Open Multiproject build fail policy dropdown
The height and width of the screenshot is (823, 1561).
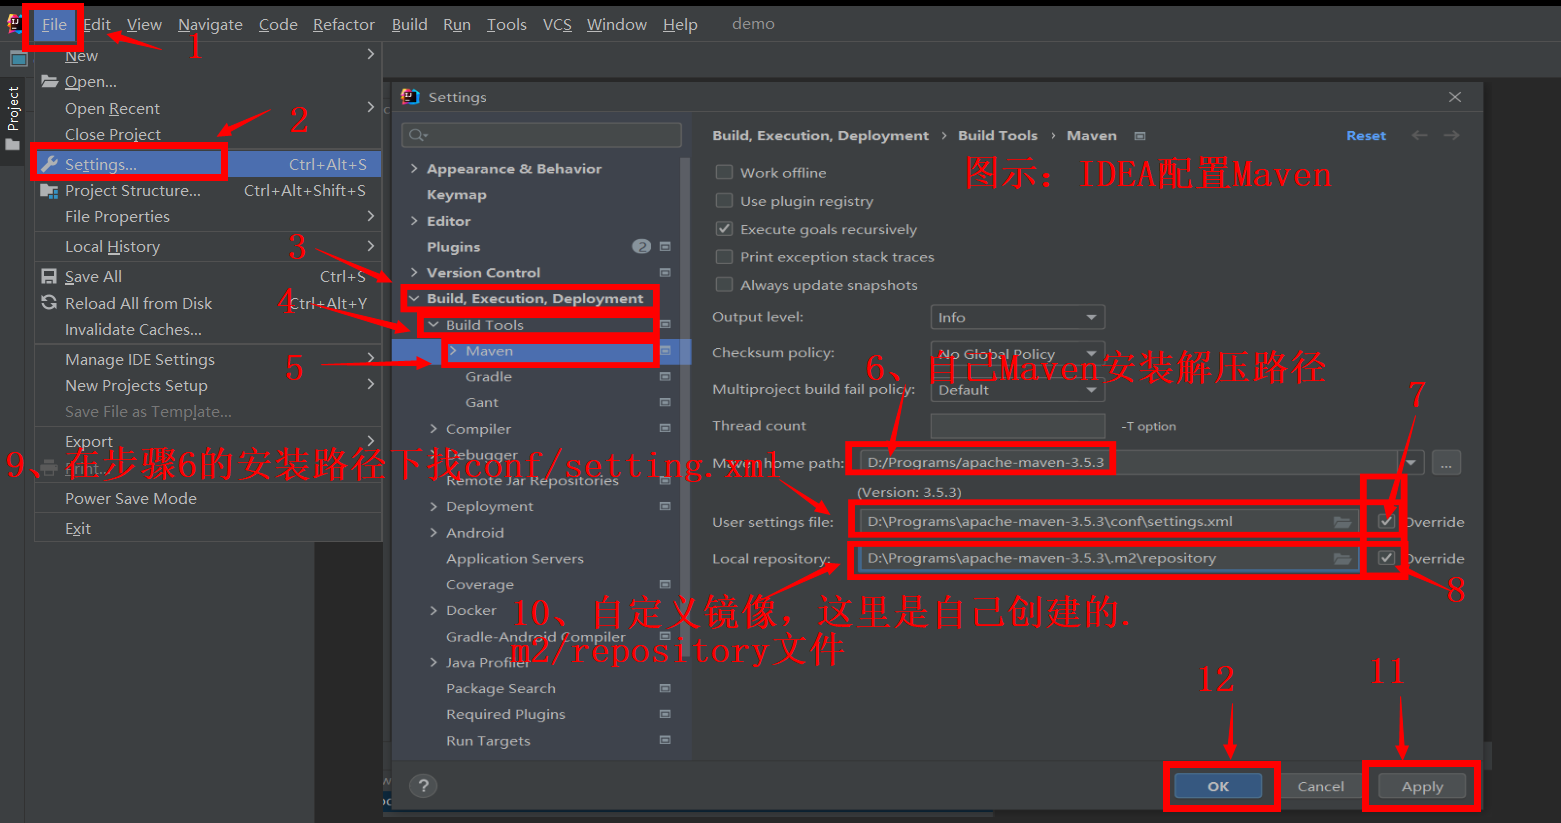pos(1017,390)
